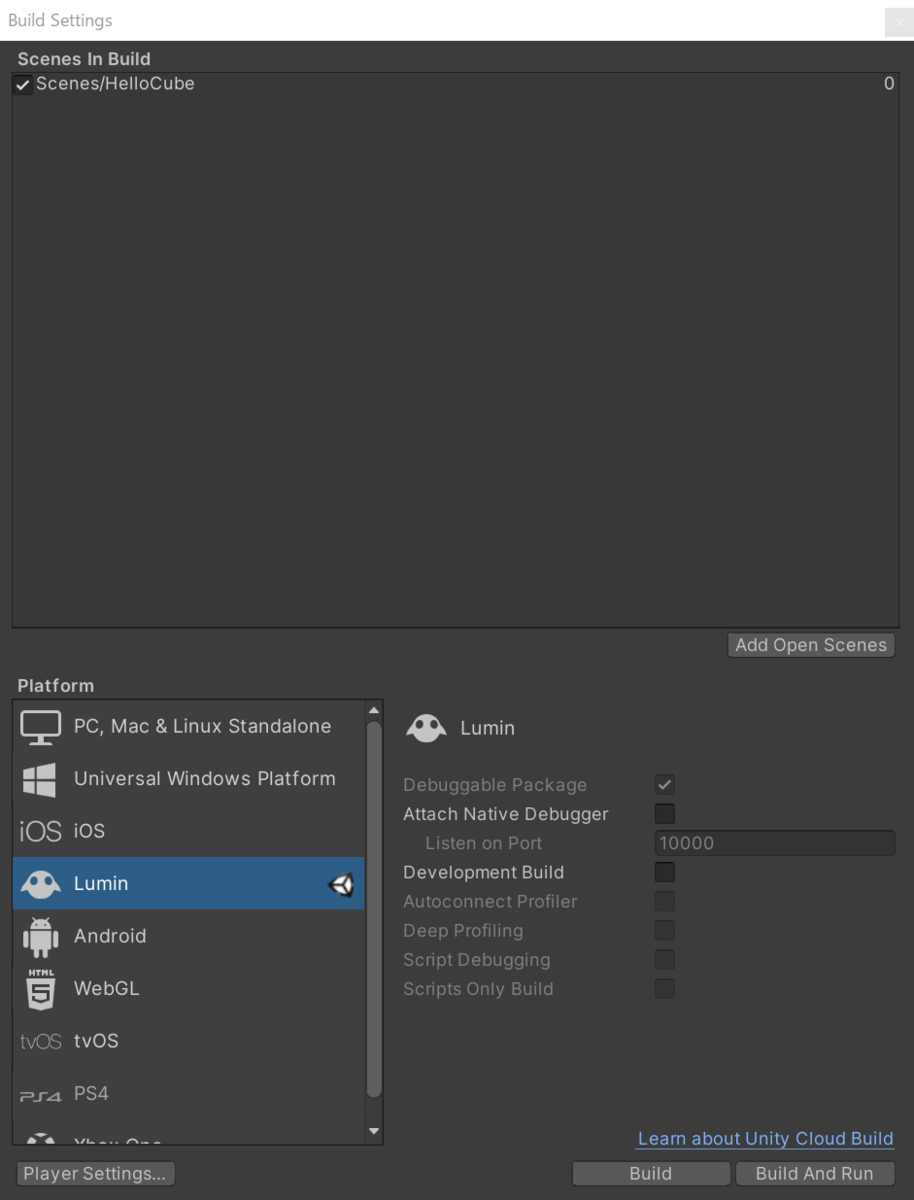Click the PC, Mac & Linux monitor icon
The image size is (914, 1200).
click(41, 727)
